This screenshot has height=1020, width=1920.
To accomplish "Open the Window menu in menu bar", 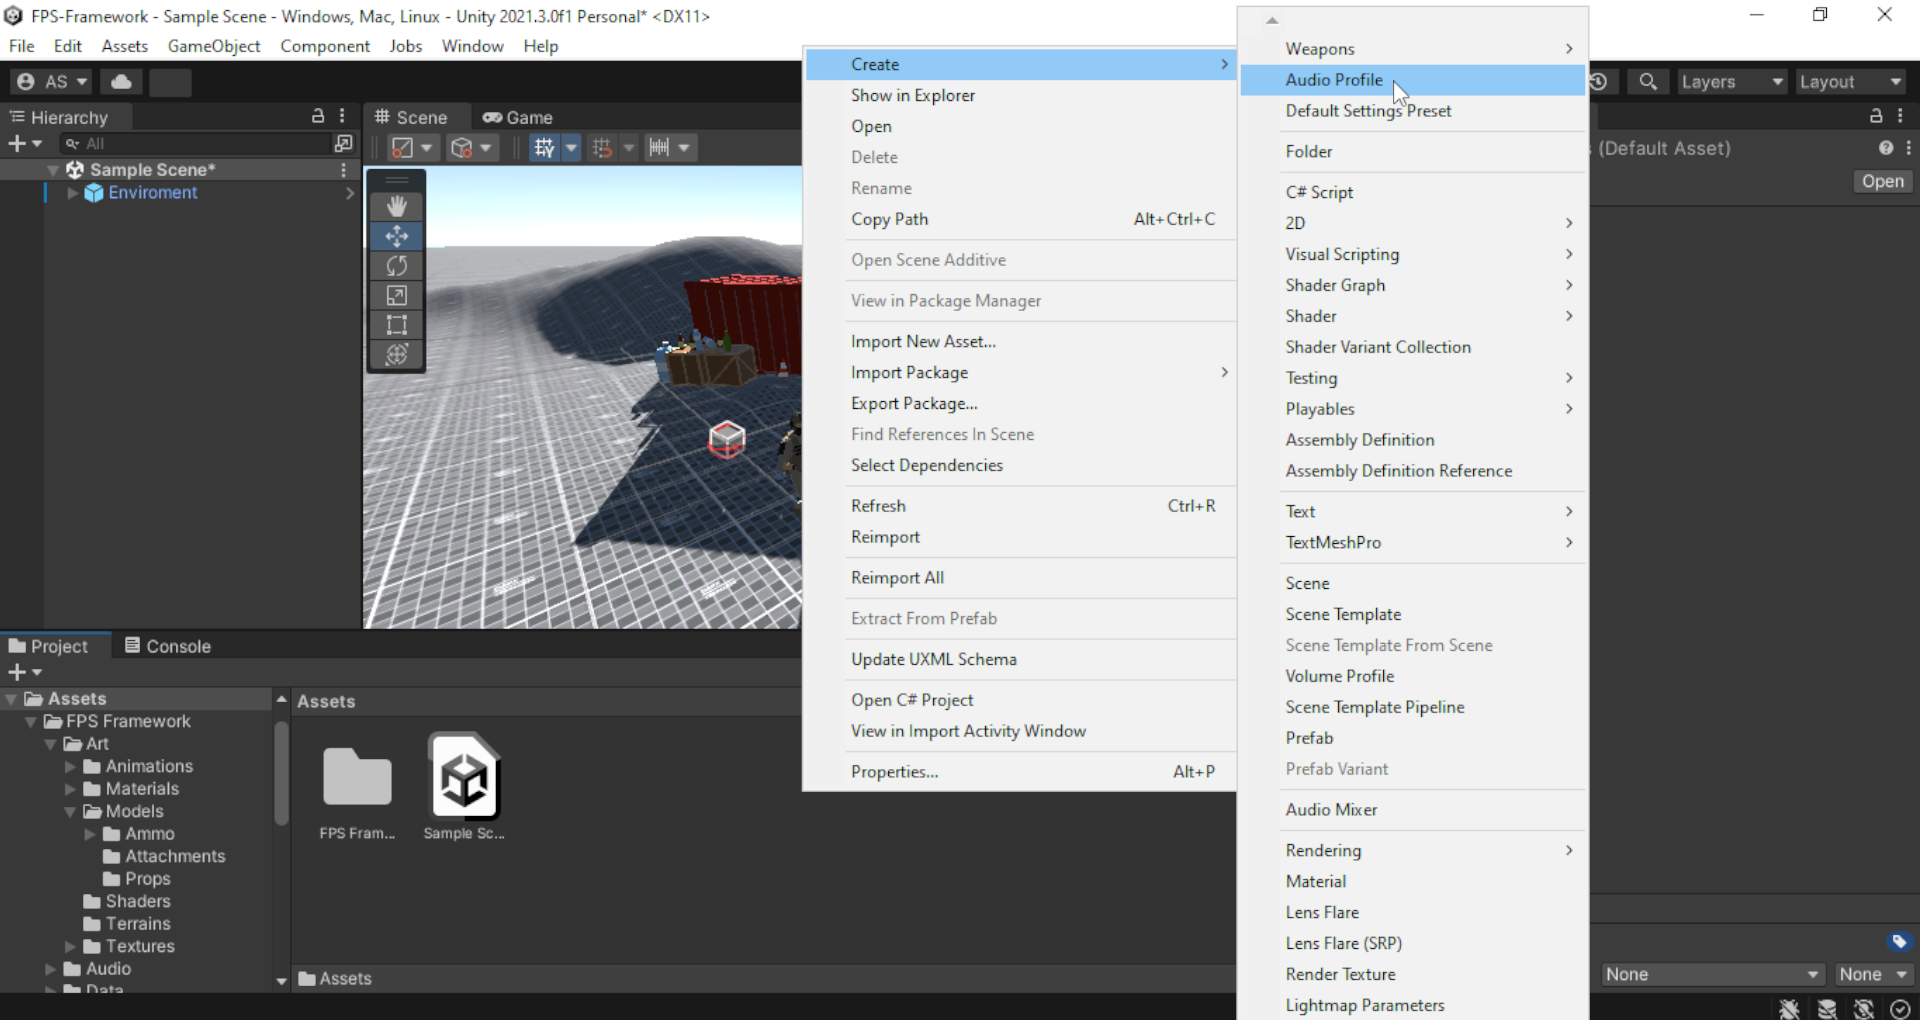I will point(472,46).
